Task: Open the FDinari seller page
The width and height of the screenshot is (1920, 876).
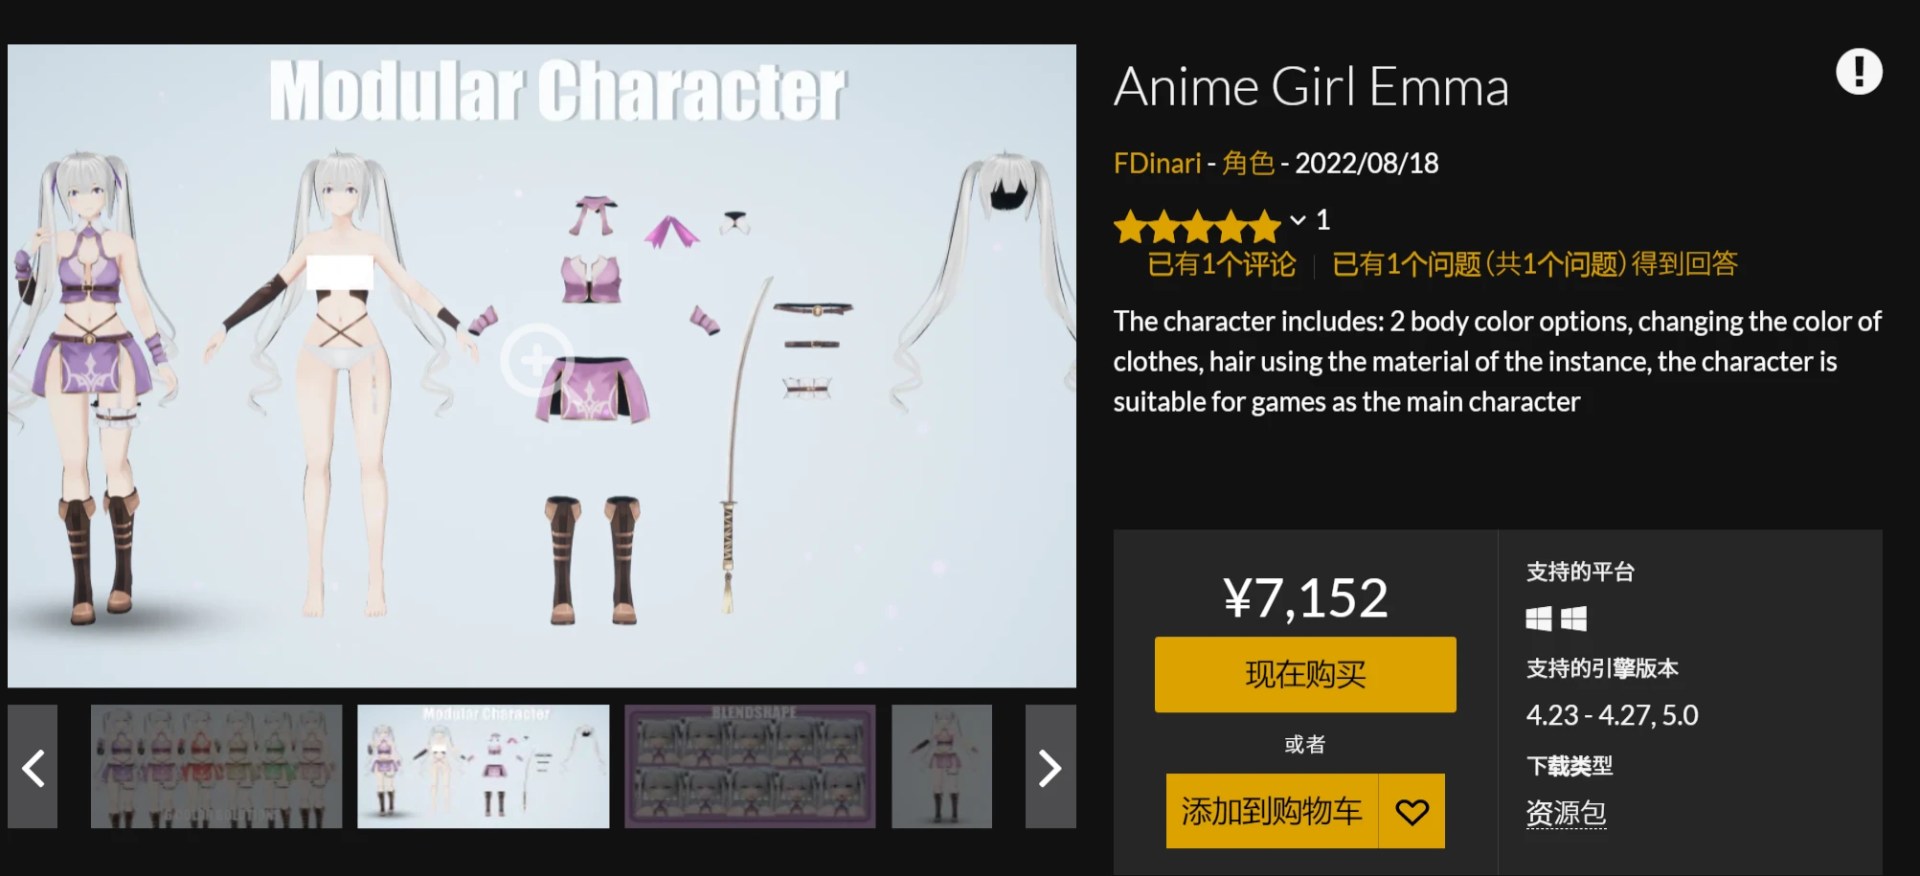Action: click(x=1157, y=163)
